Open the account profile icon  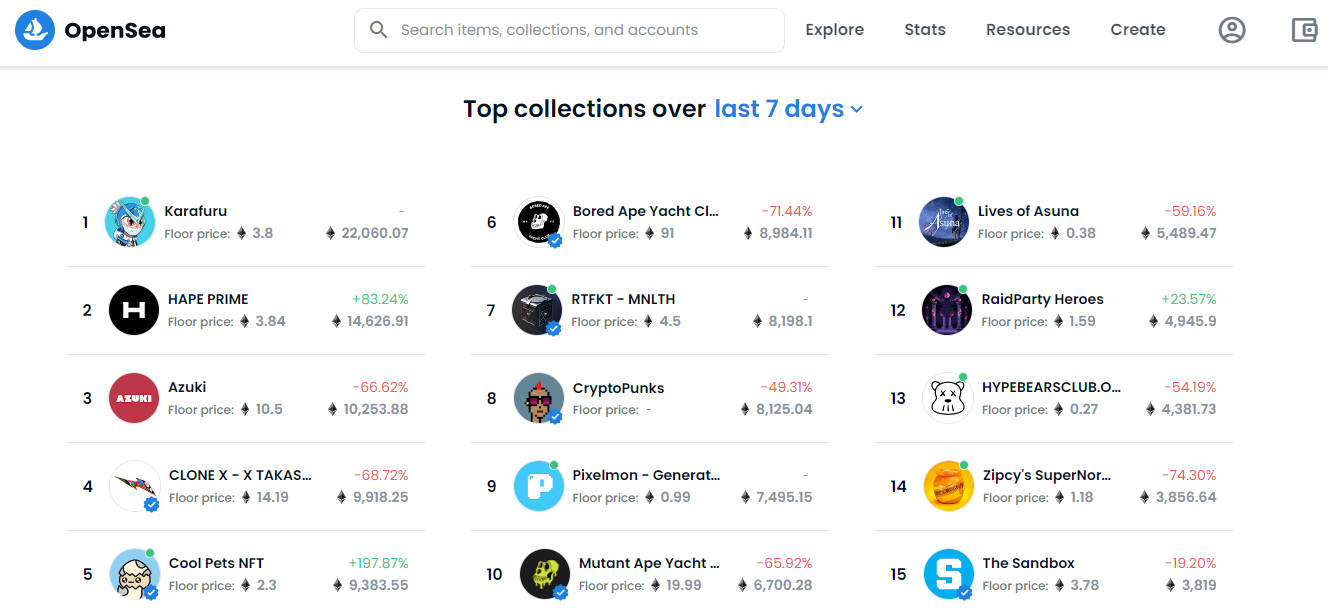pos(1232,30)
